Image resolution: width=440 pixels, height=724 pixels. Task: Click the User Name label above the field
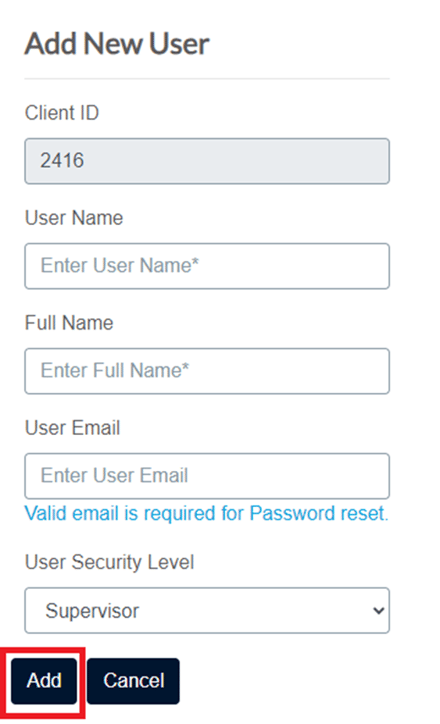click(74, 217)
